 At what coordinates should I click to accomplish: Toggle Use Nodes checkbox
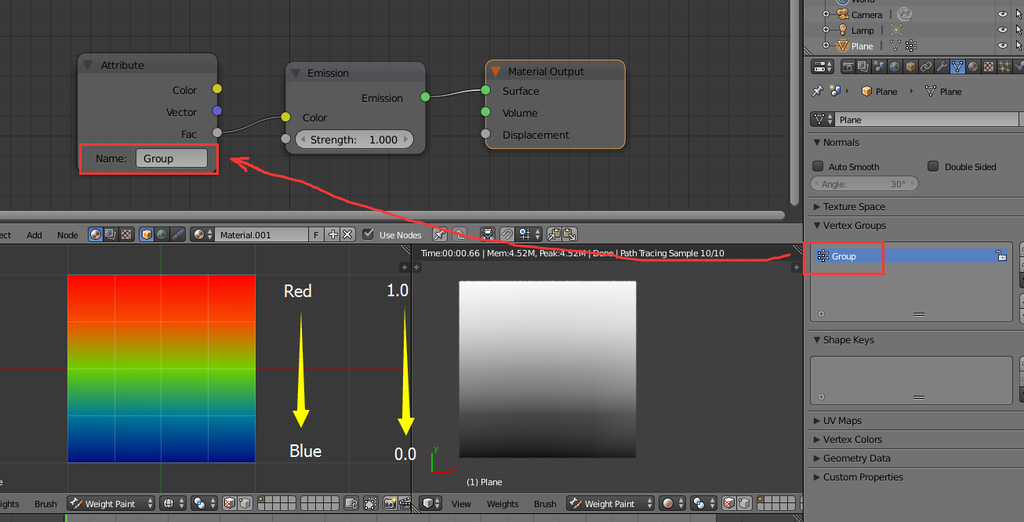[x=368, y=235]
